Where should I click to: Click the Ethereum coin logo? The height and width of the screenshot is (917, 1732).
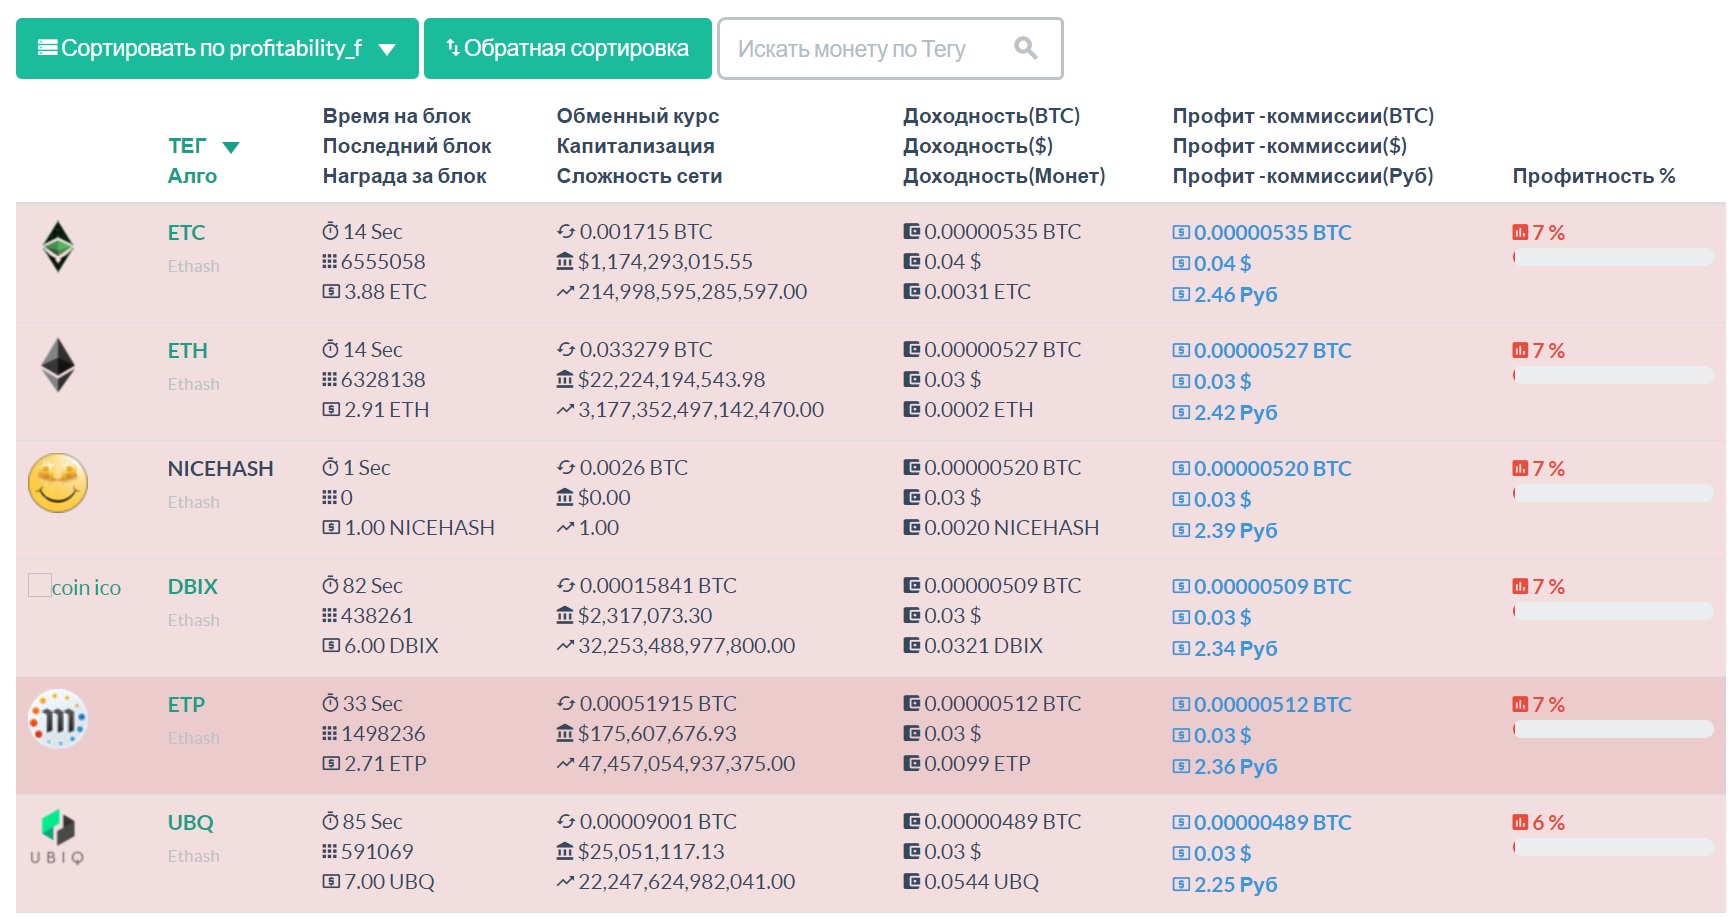click(58, 364)
